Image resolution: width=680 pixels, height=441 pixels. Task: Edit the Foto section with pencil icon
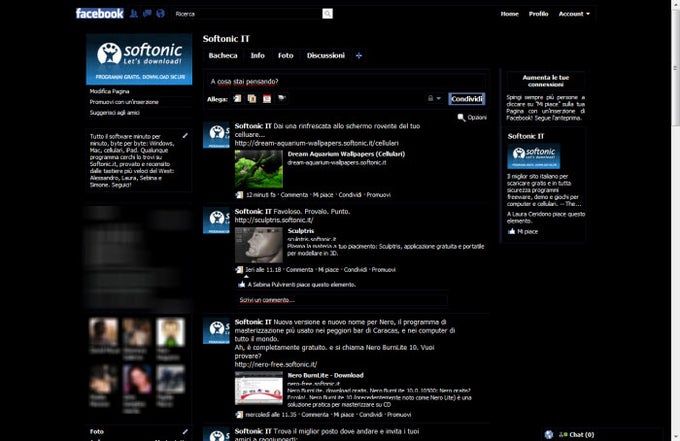tap(185, 431)
